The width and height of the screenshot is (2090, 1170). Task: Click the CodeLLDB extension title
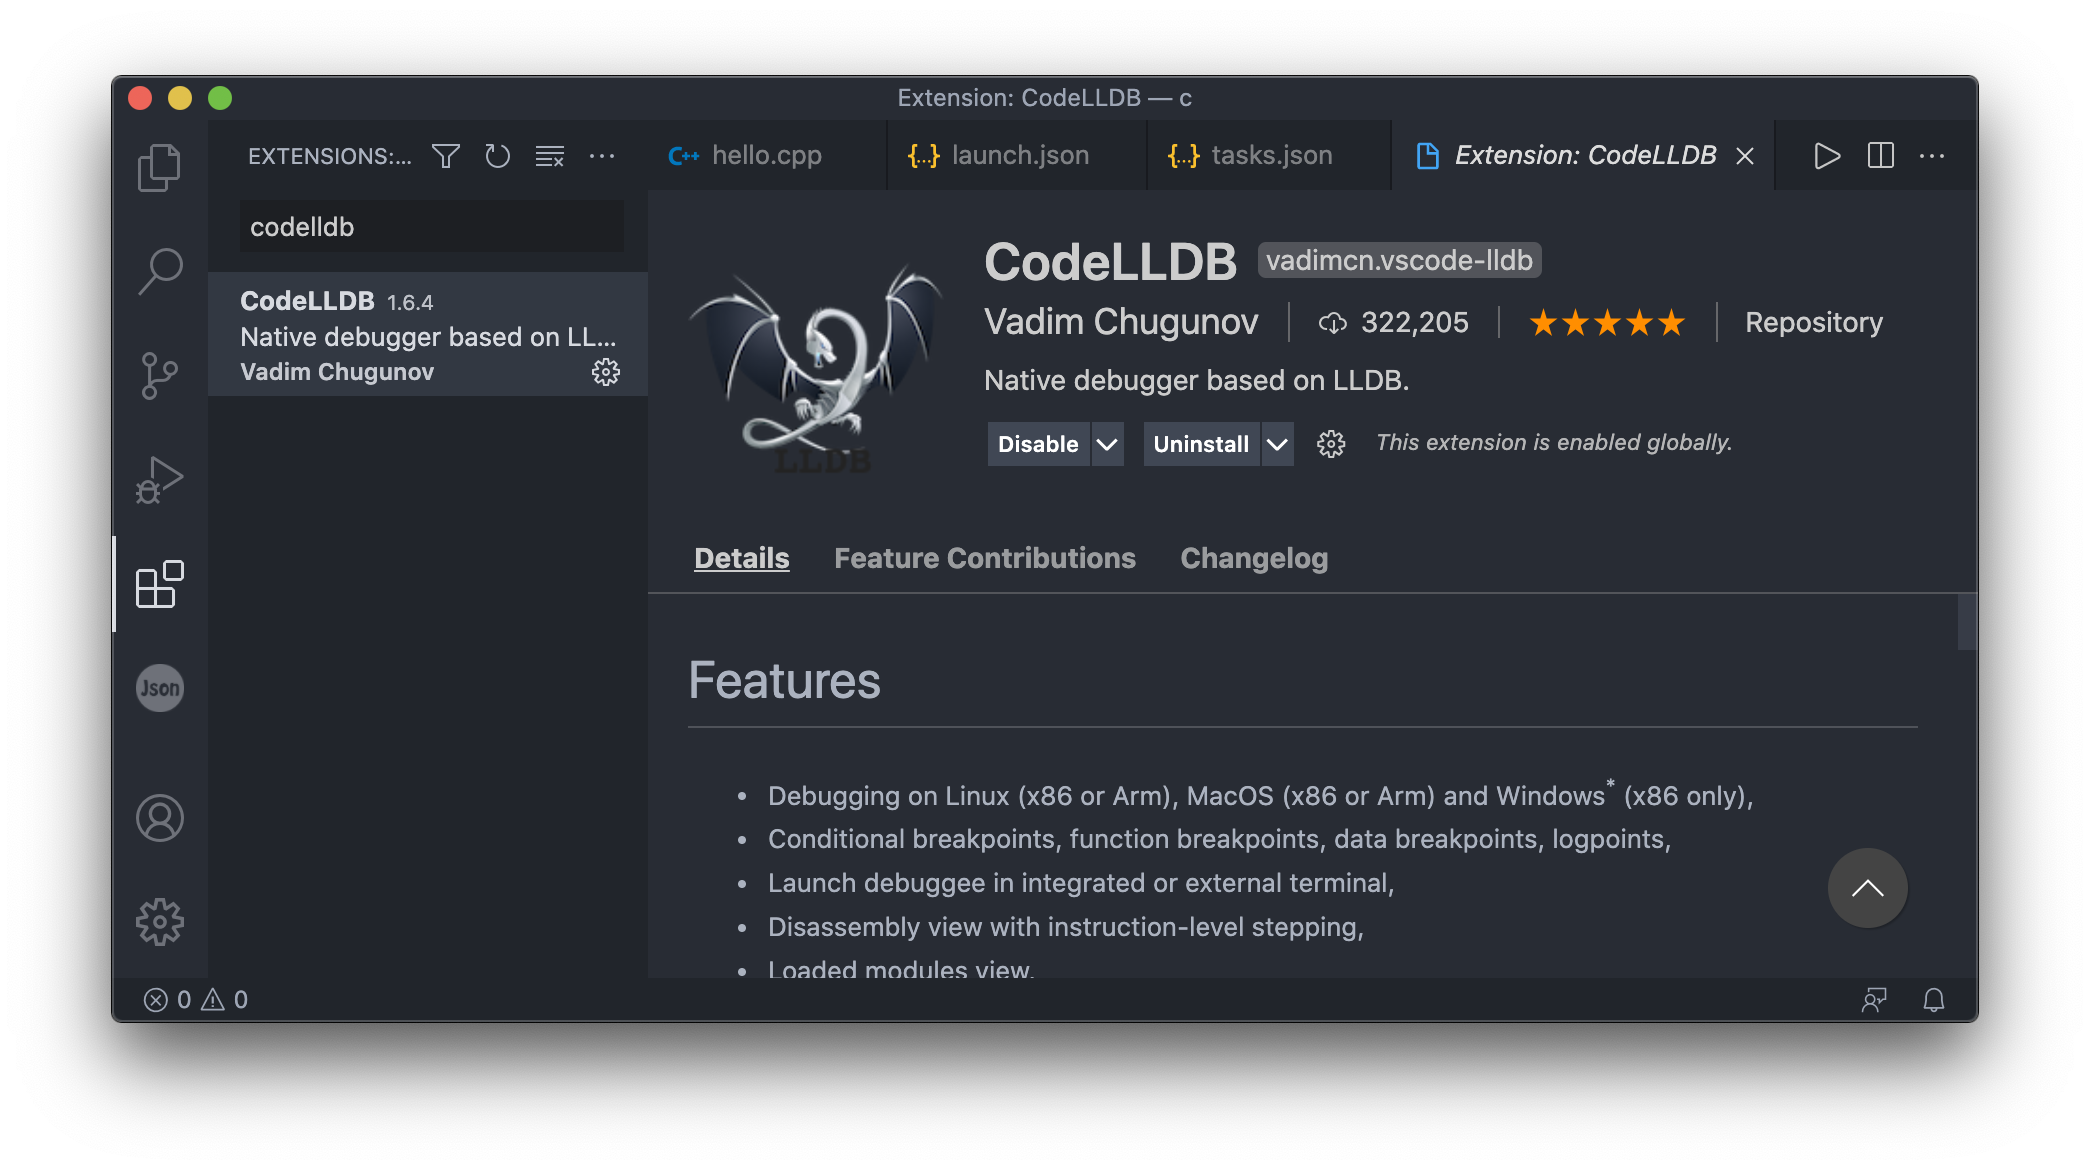pyautogui.click(x=1110, y=262)
